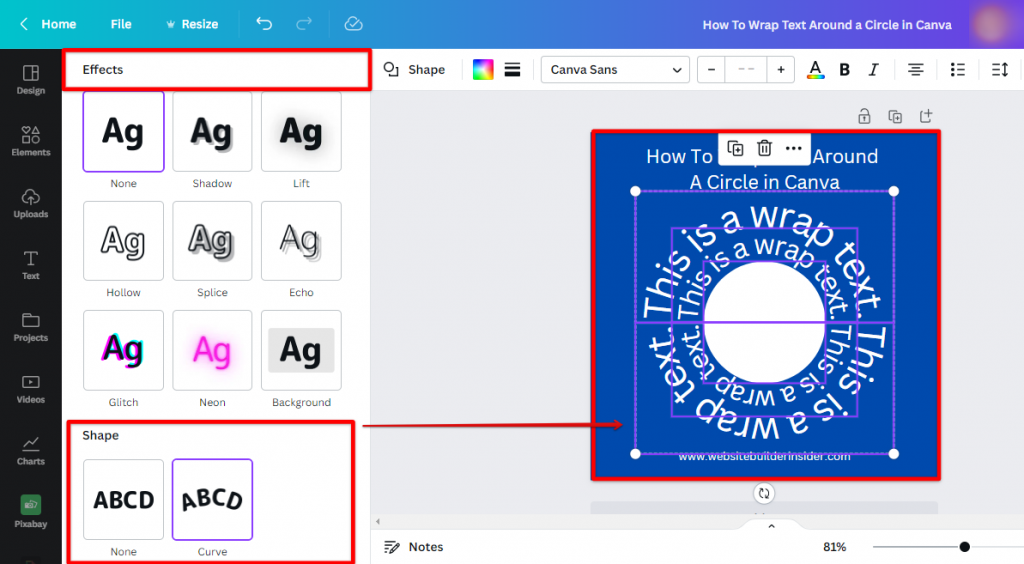Open the Elements panel
Image resolution: width=1024 pixels, height=564 pixels.
pos(31,141)
